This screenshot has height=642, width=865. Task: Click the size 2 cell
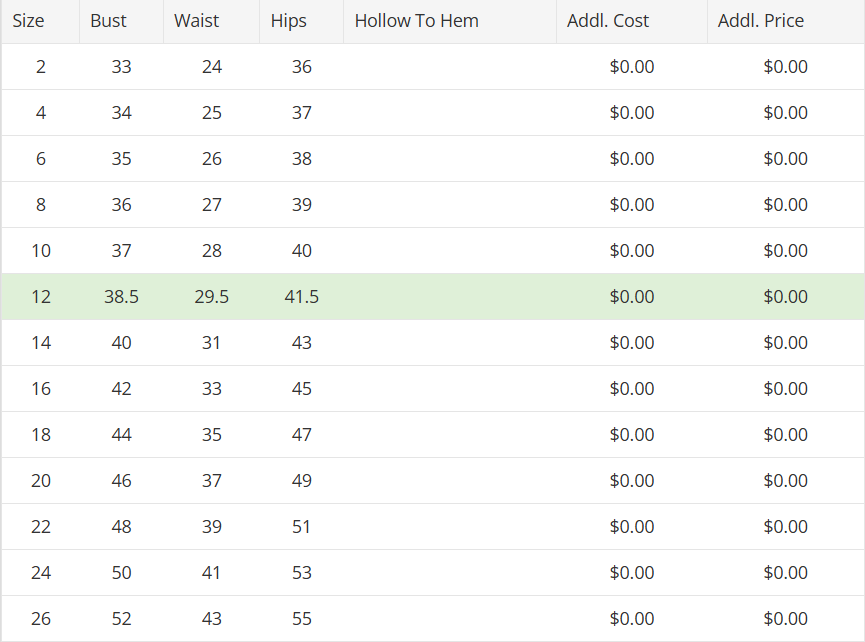[x=40, y=67]
